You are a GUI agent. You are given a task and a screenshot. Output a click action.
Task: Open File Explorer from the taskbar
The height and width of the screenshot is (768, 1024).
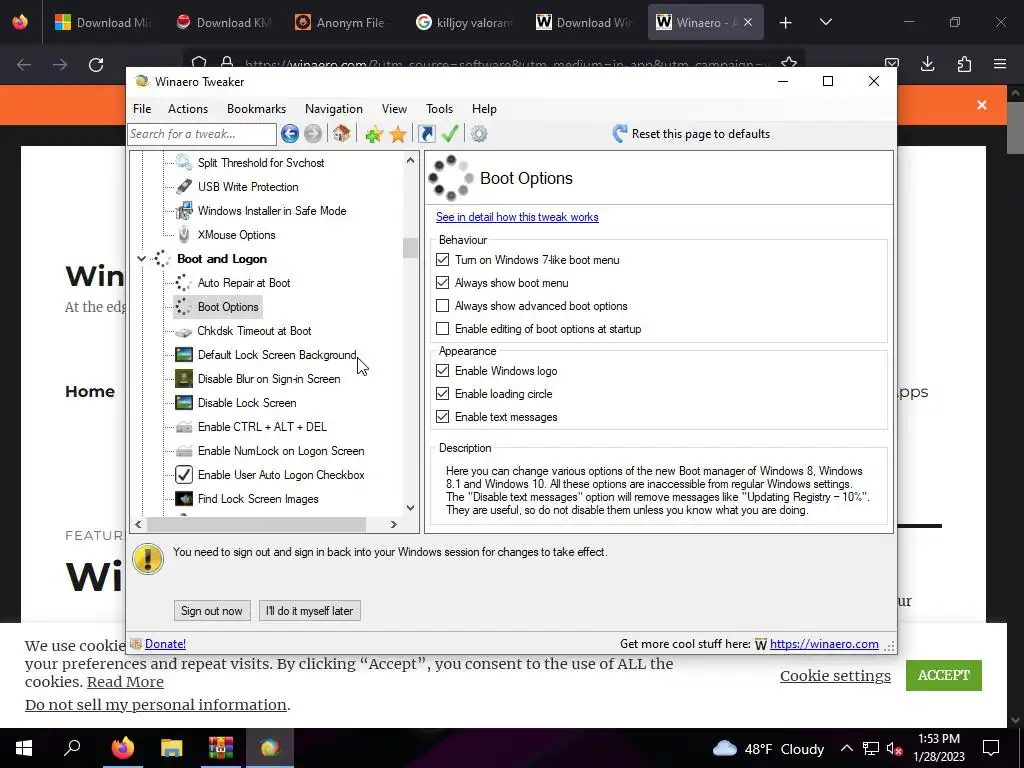(x=172, y=748)
